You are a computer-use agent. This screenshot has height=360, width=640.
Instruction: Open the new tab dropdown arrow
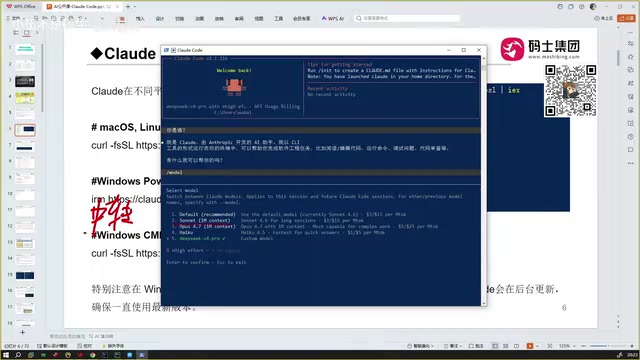coord(135,7)
